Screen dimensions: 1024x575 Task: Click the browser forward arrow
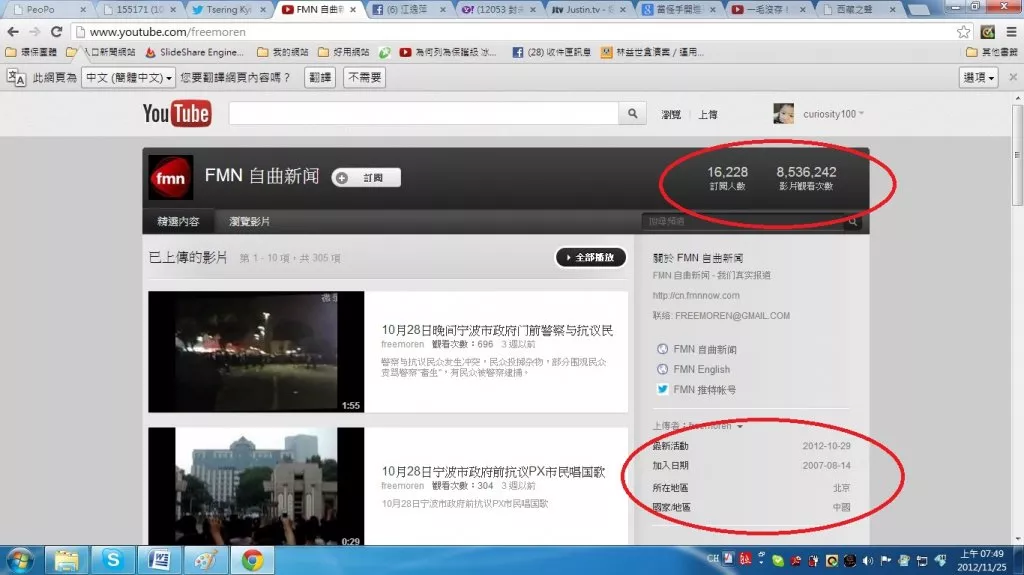click(x=35, y=31)
